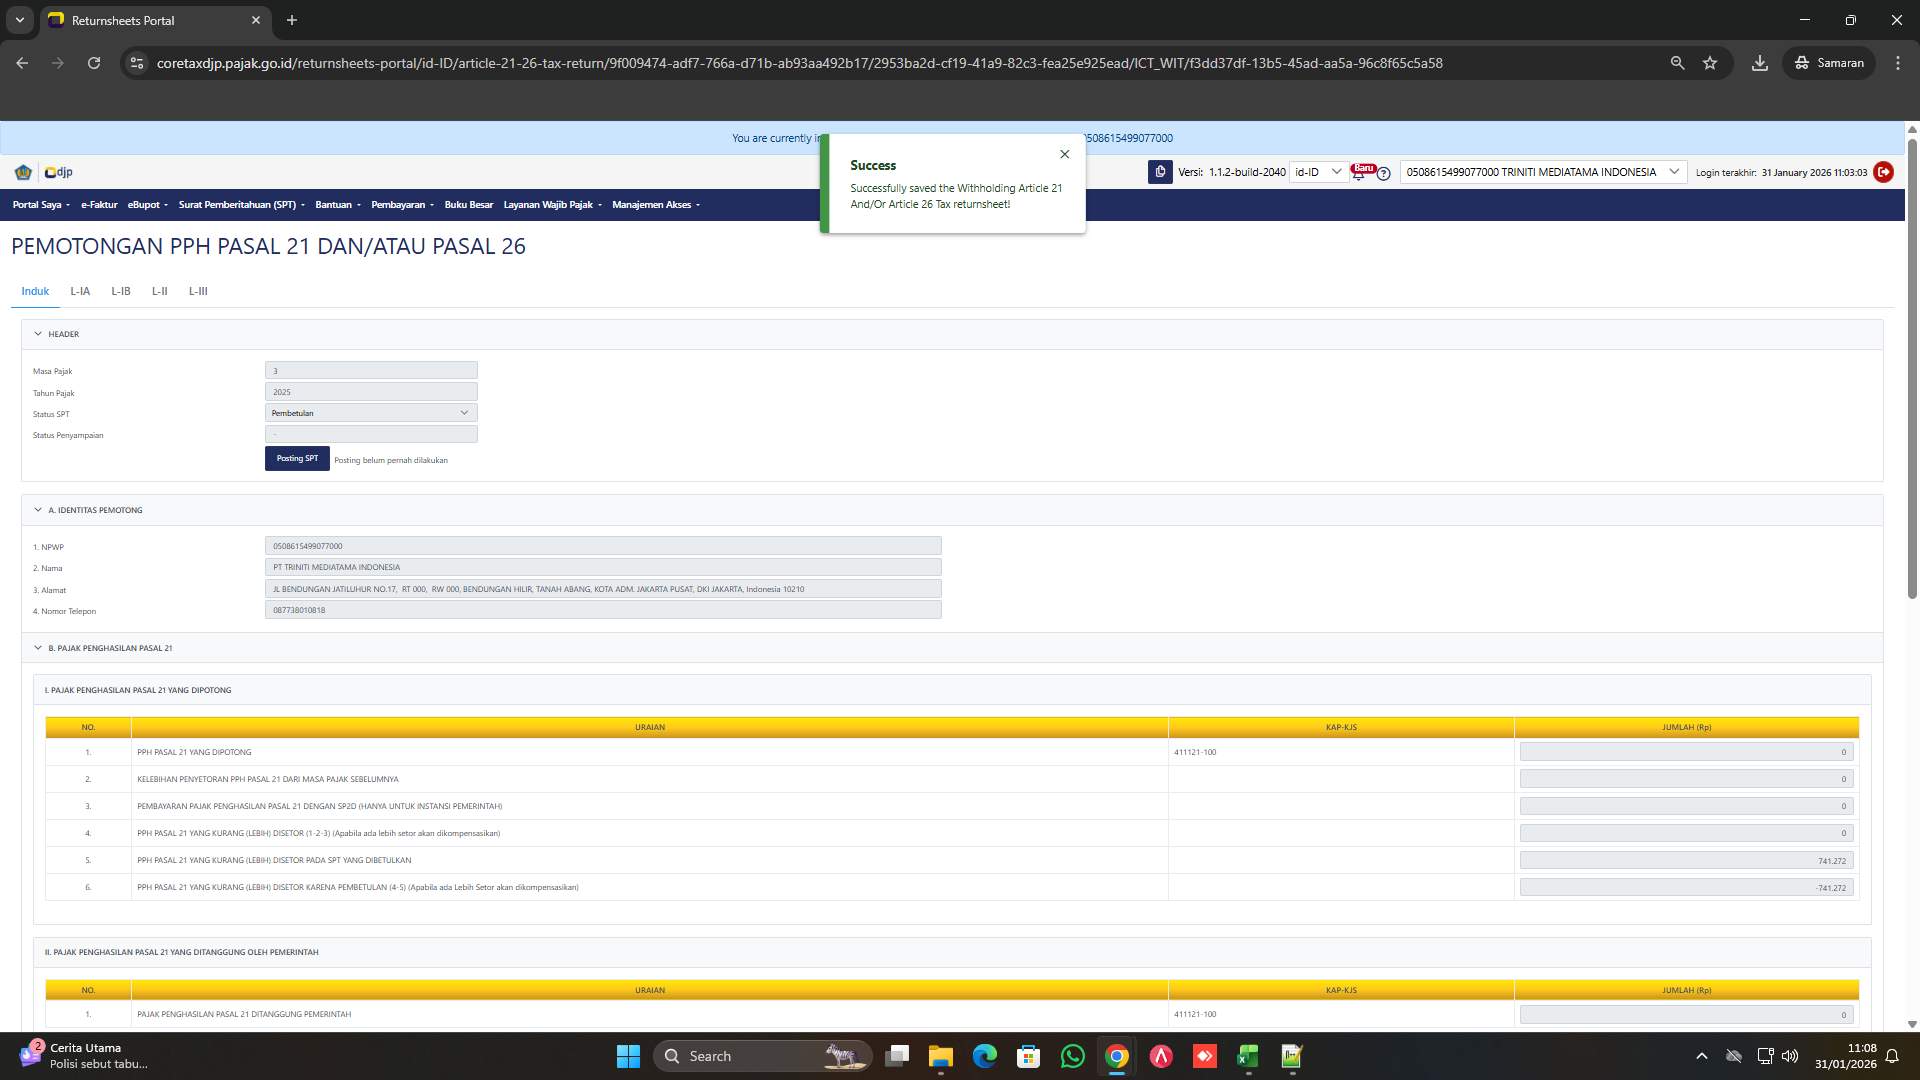Click the DJP logo in the header
Image resolution: width=1920 pixels, height=1080 pixels.
point(57,172)
